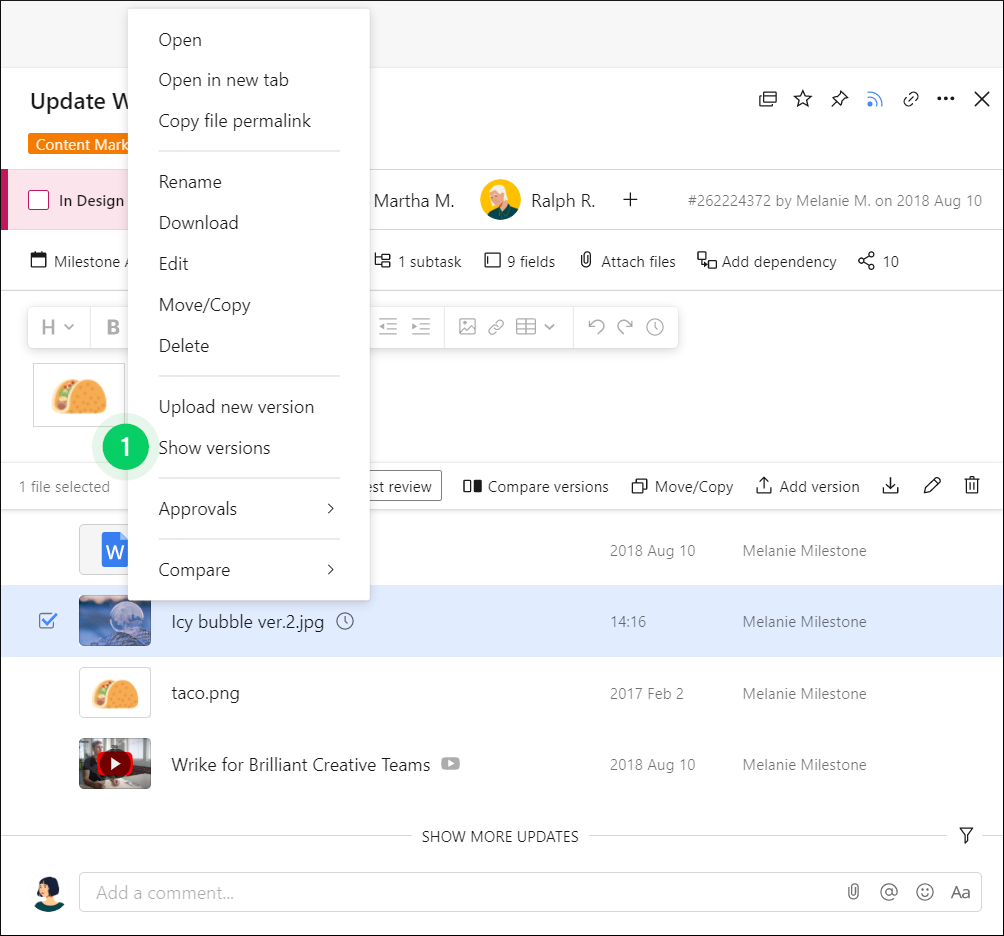Click the Add a comment field
Image resolution: width=1004 pixels, height=936 pixels.
(x=460, y=893)
